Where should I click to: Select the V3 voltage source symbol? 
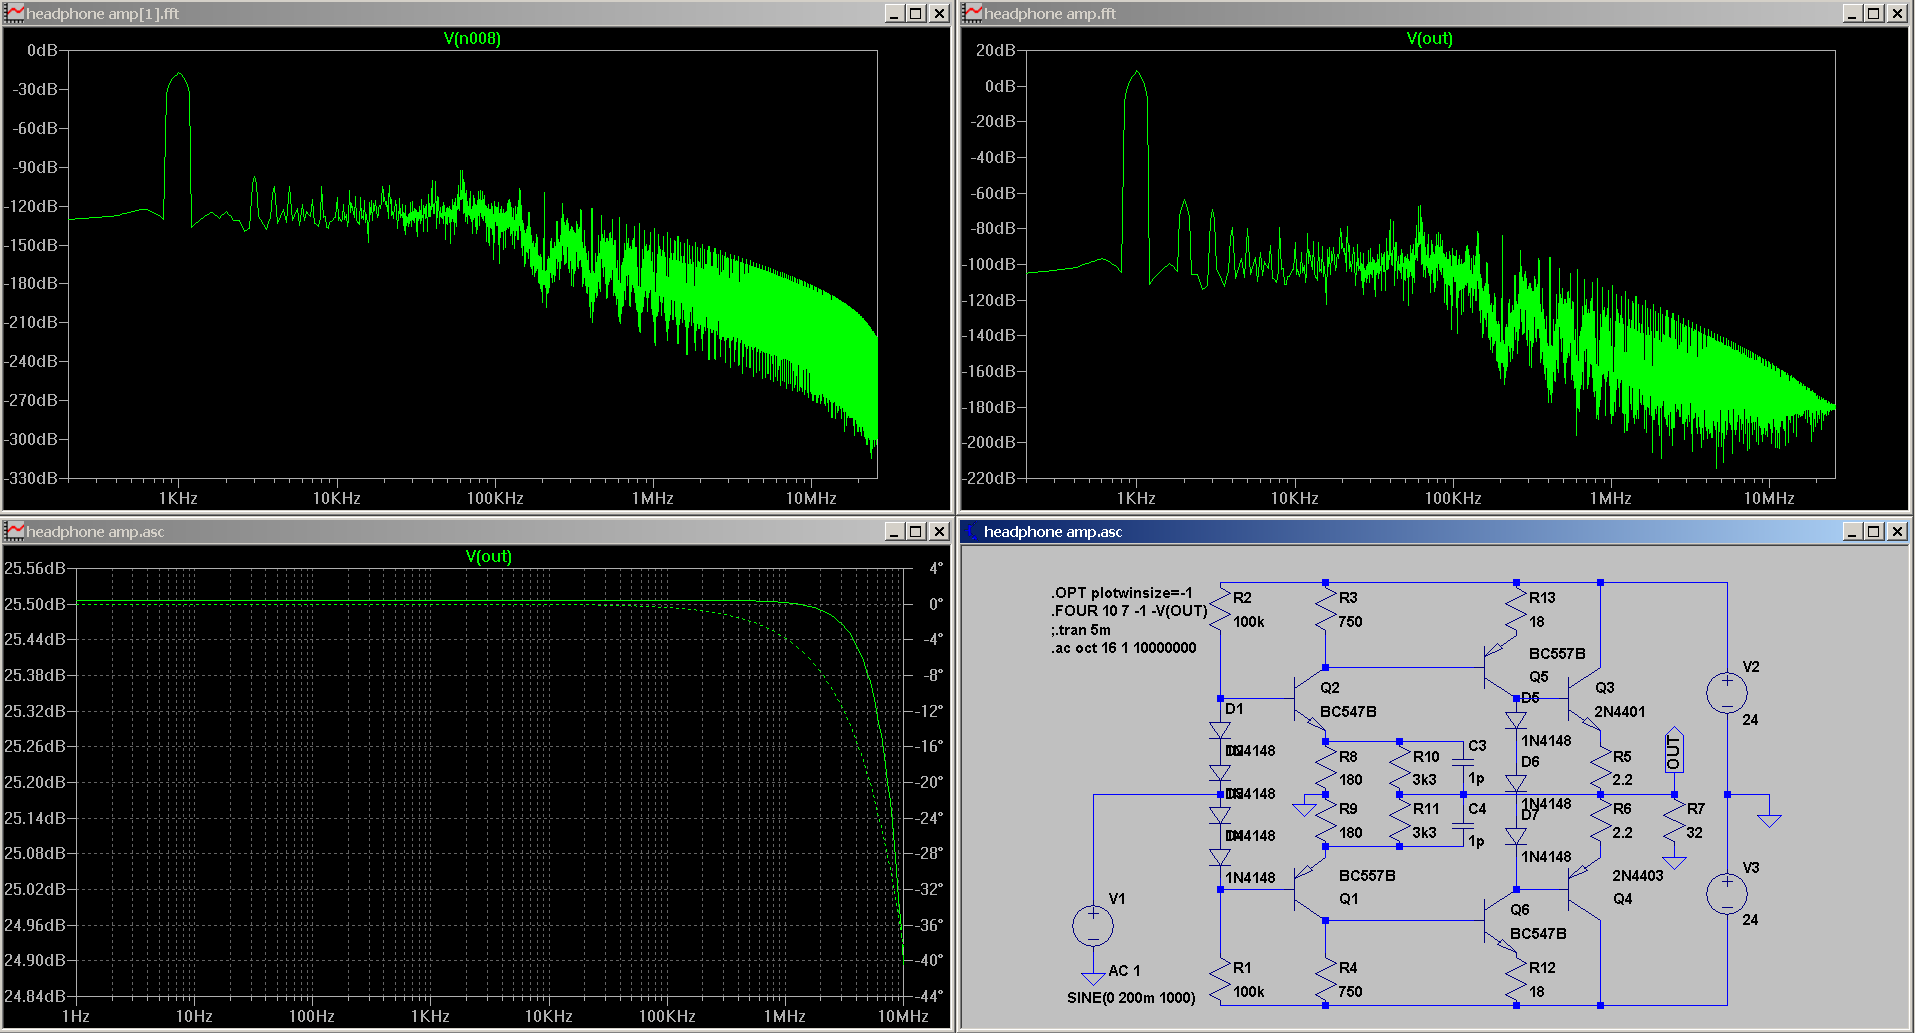(1727, 893)
